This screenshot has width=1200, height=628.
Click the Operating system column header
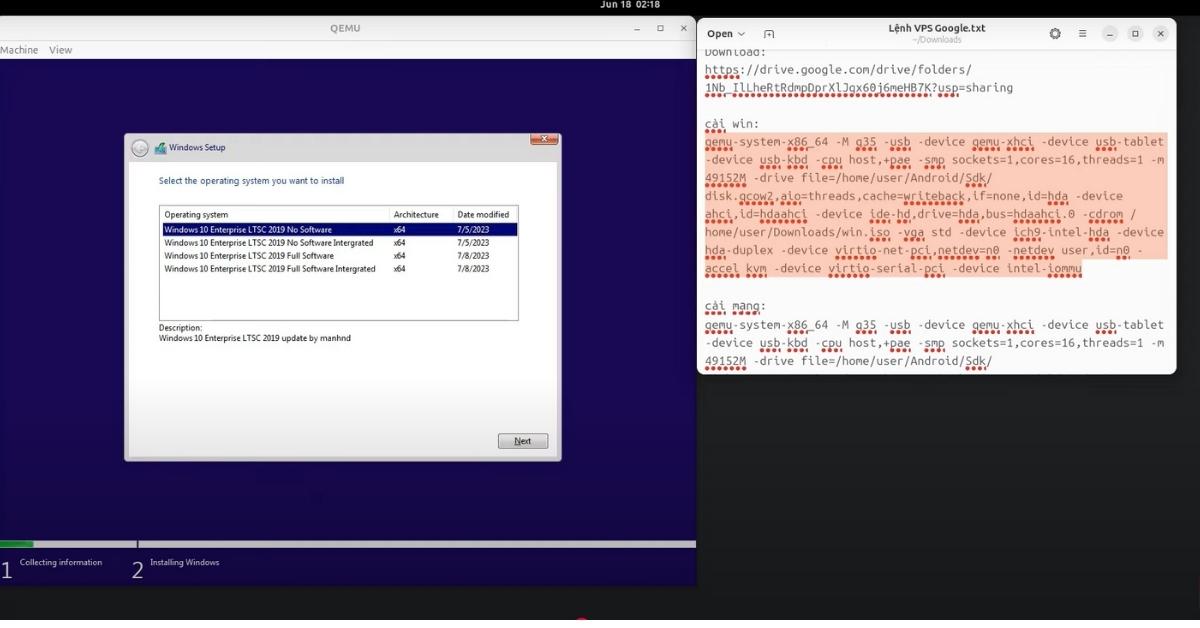click(x=275, y=215)
